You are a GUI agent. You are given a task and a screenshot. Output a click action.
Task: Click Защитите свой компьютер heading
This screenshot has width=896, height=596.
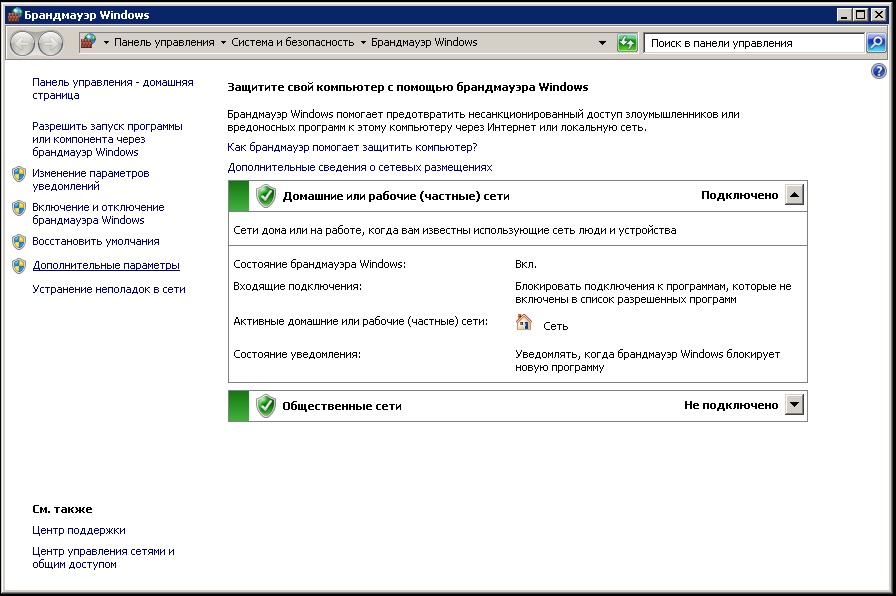click(407, 87)
